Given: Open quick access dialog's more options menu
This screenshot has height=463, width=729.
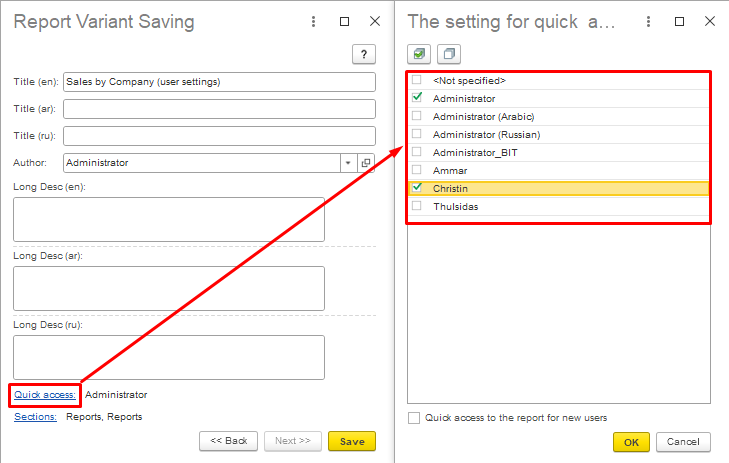Looking at the screenshot, I should pyautogui.click(x=649, y=21).
